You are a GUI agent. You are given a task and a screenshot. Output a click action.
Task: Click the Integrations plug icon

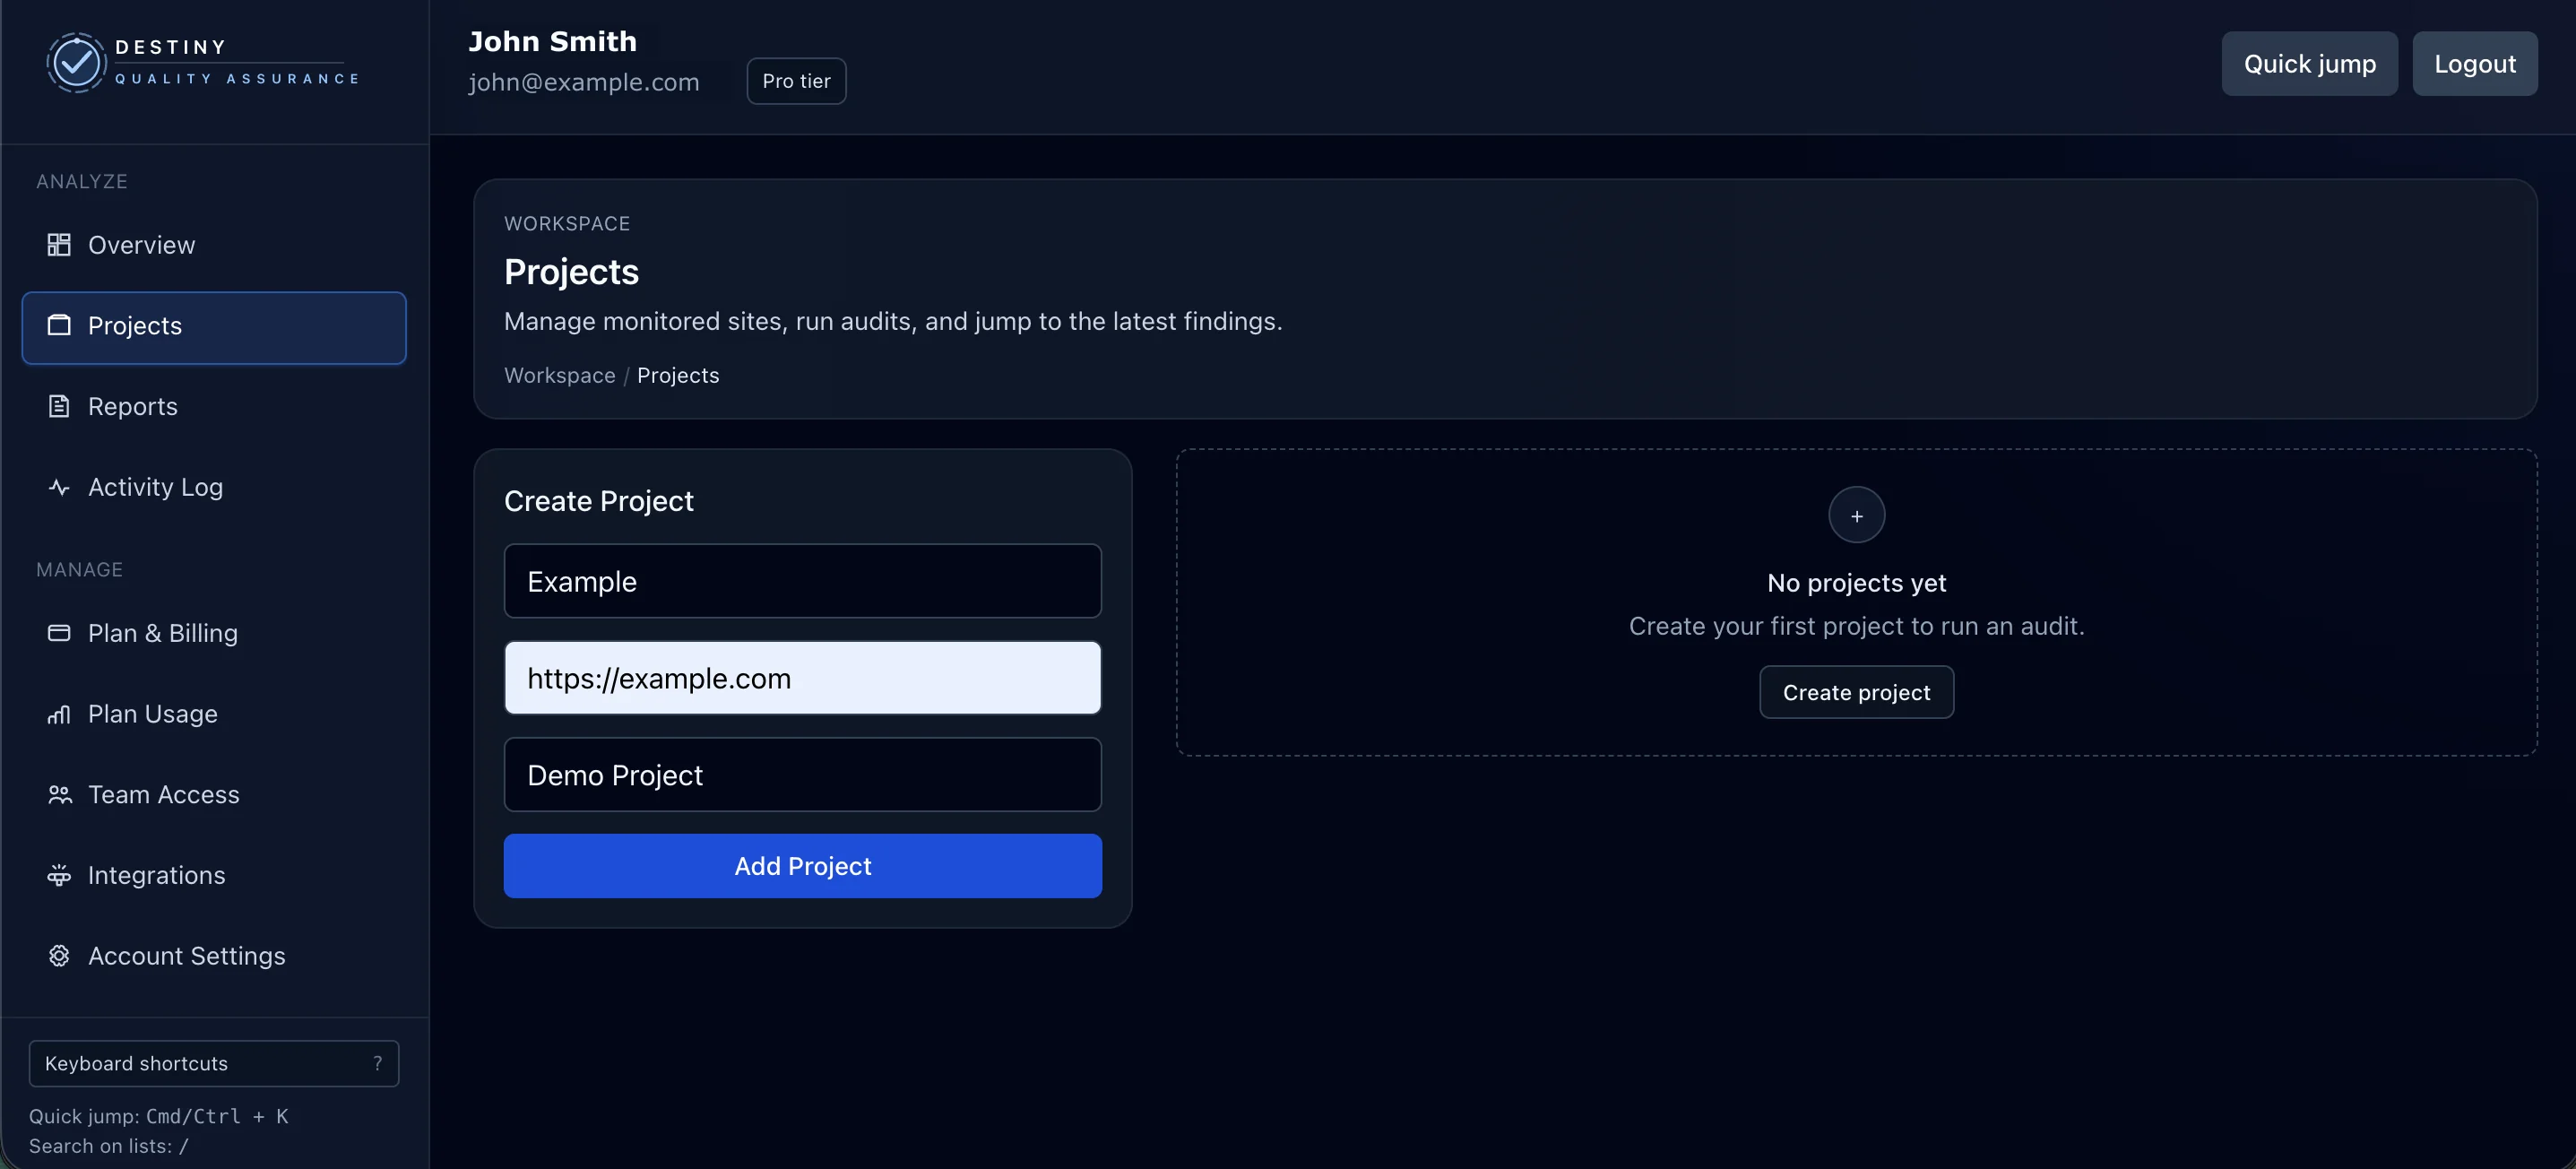59,875
